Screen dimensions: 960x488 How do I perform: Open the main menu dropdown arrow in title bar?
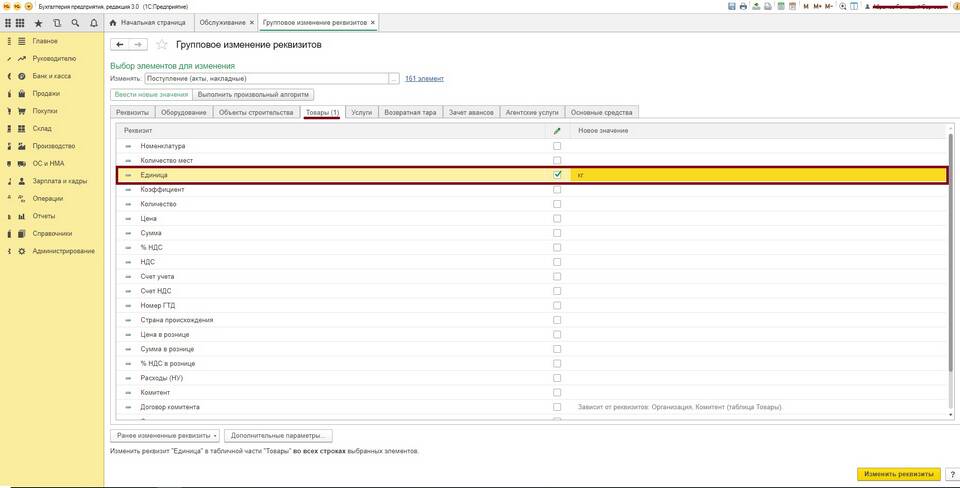[x=29, y=6]
